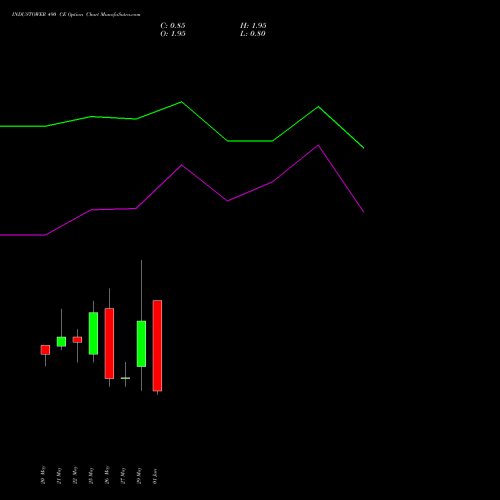Click the small red candle above 20 May

tap(45, 350)
